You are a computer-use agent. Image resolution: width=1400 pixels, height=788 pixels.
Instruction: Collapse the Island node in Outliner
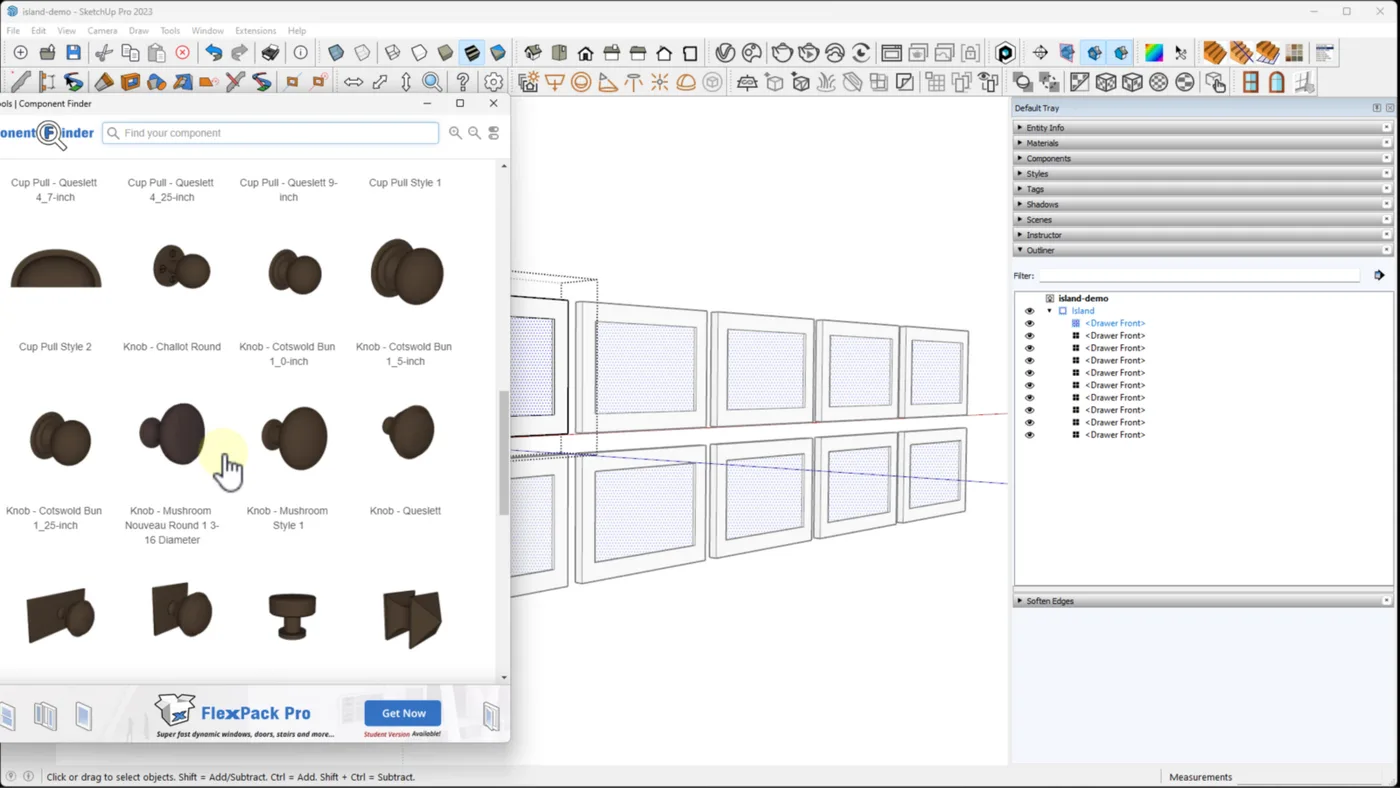tap(1049, 311)
